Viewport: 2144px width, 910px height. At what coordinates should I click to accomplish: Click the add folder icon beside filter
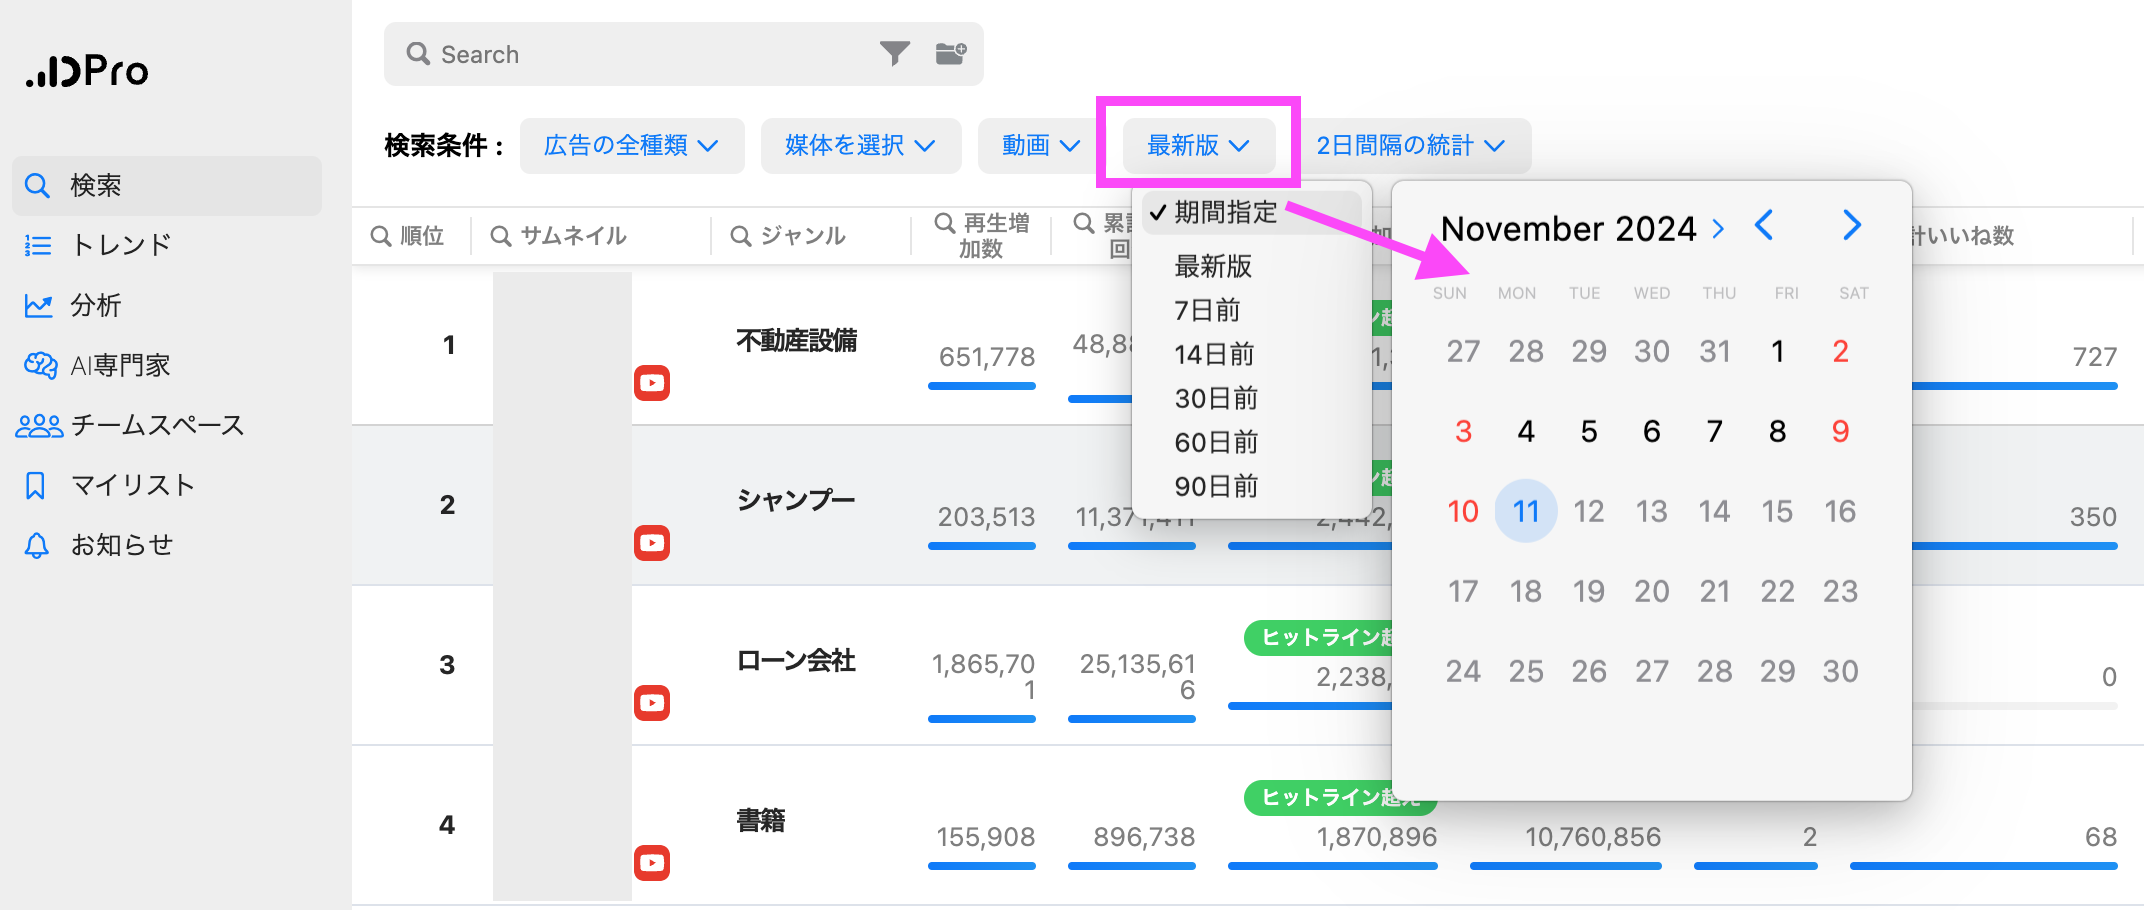(x=950, y=53)
